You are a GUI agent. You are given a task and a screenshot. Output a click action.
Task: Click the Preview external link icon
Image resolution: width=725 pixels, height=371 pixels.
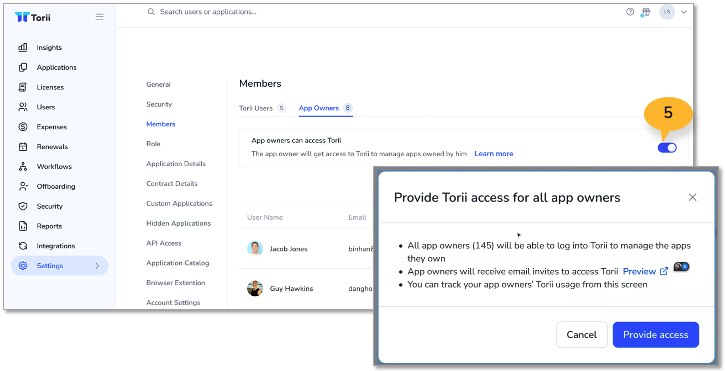(664, 271)
